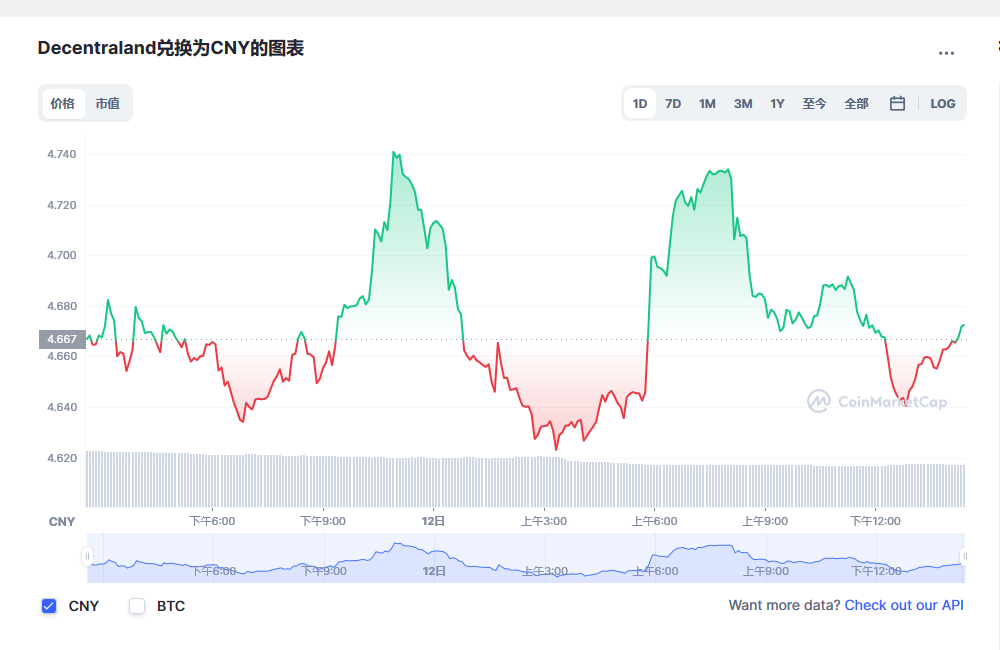Select the 1M time range
Image resolution: width=1000 pixels, height=650 pixels.
[x=707, y=103]
